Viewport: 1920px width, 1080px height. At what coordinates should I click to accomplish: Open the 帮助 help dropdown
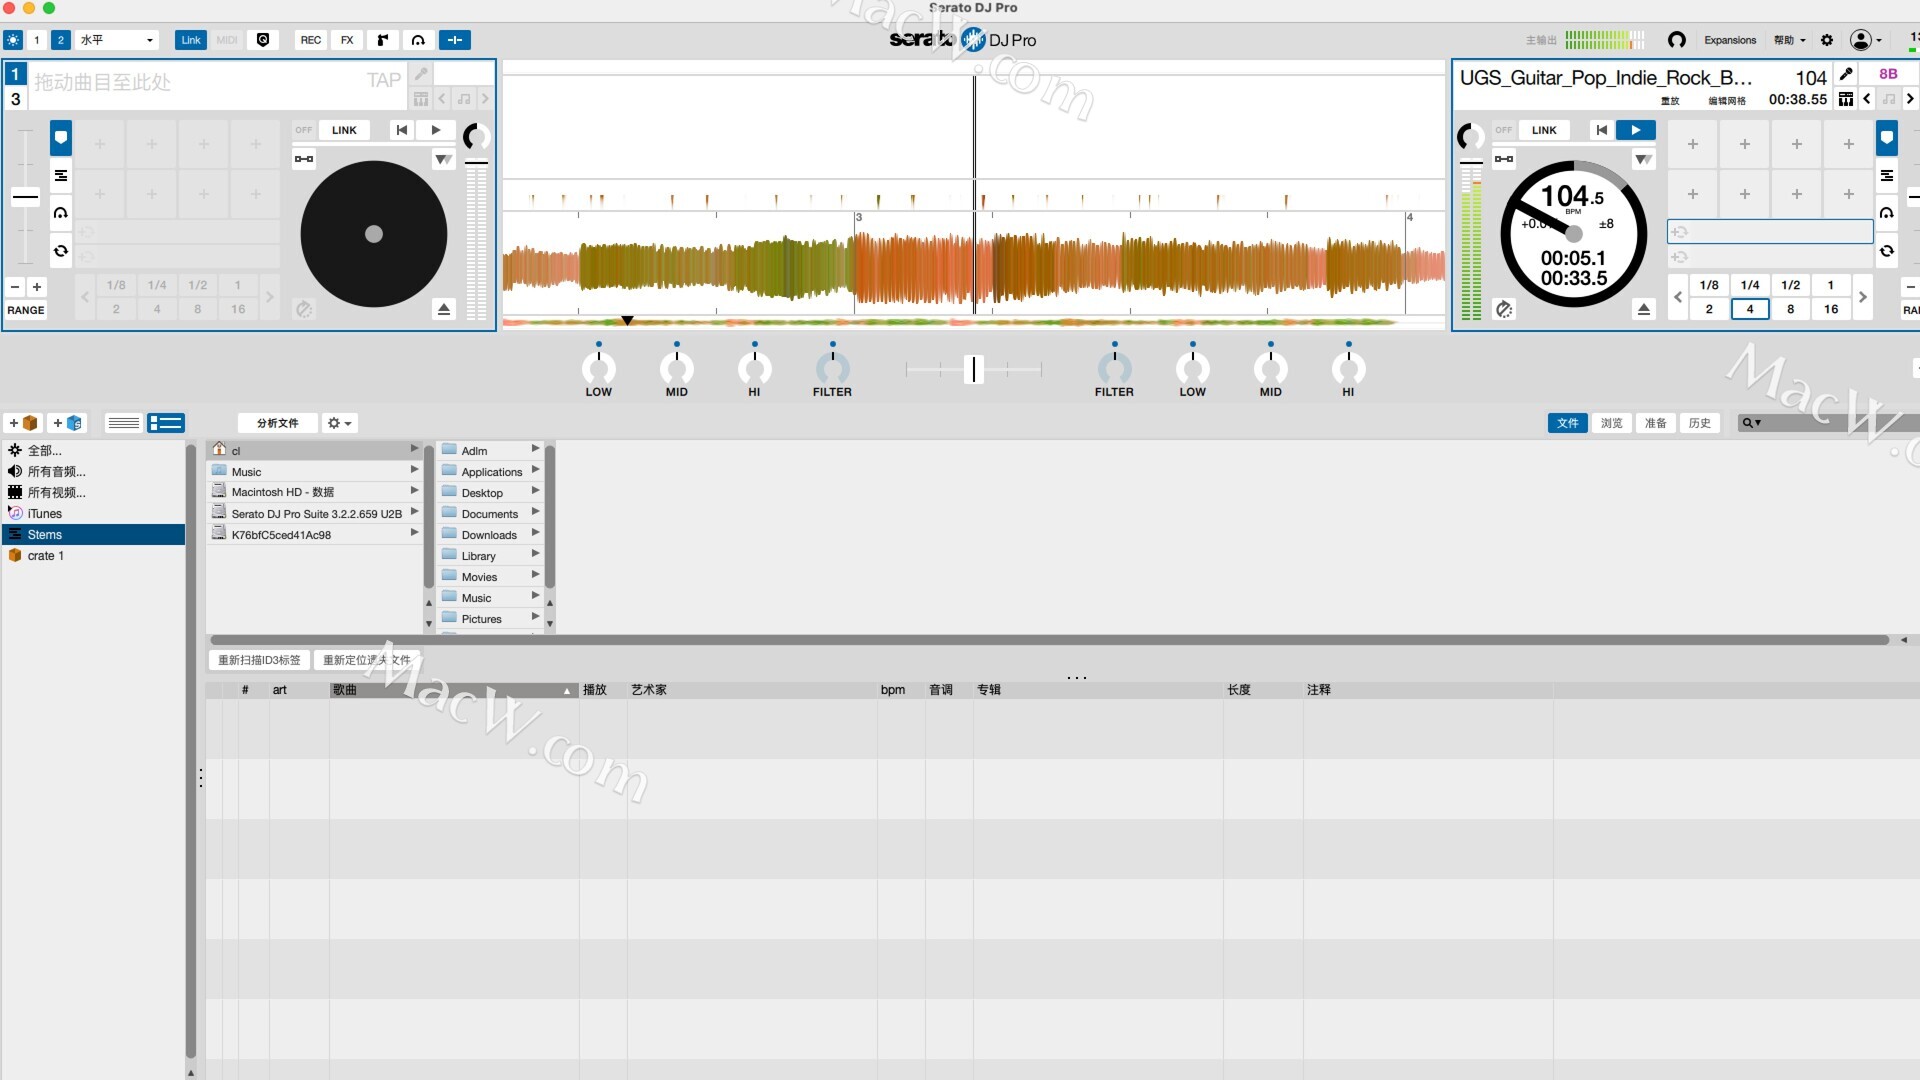[x=1790, y=40]
